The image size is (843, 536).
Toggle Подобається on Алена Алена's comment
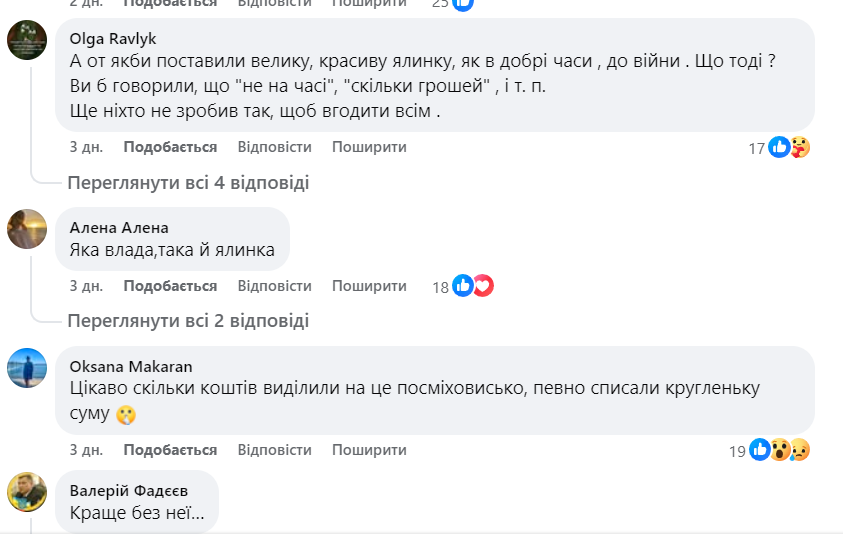[170, 286]
